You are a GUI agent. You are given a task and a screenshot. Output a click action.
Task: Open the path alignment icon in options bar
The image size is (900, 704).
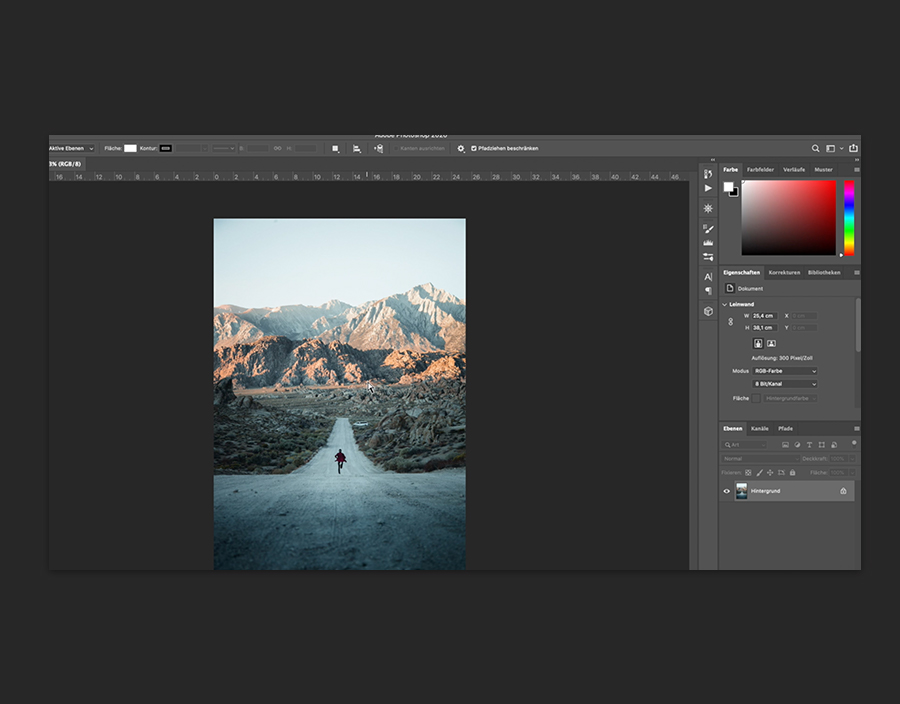[x=356, y=149]
